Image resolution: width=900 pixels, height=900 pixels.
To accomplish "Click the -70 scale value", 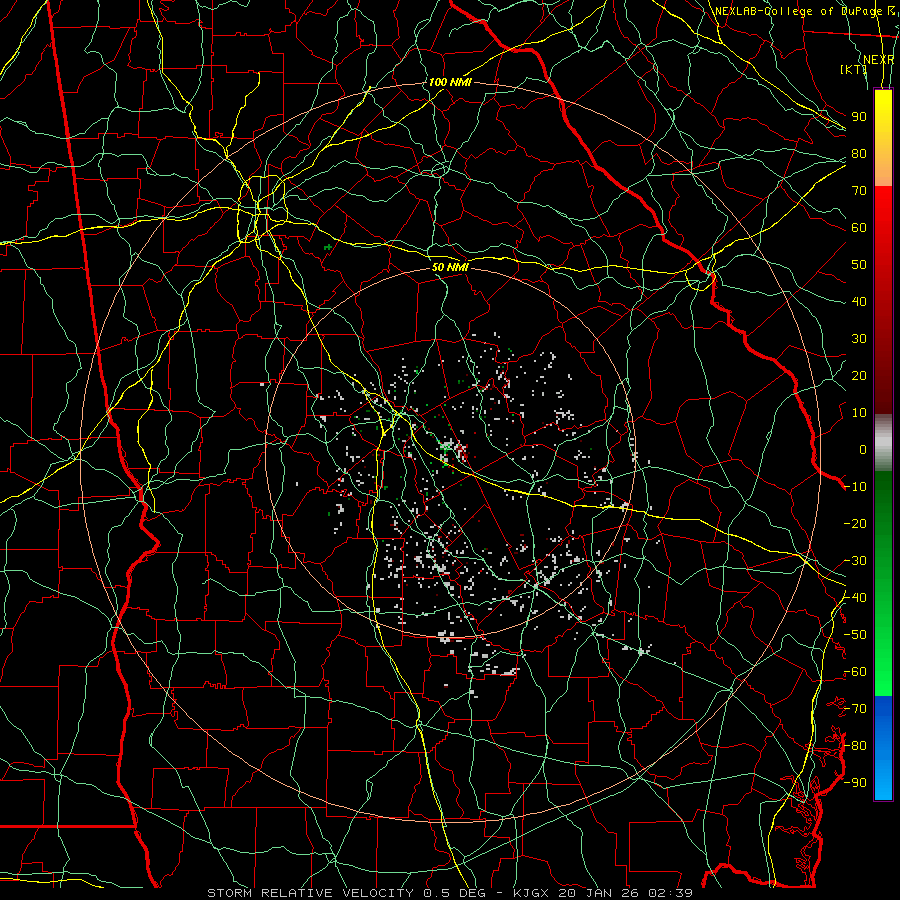I will click(x=855, y=709).
